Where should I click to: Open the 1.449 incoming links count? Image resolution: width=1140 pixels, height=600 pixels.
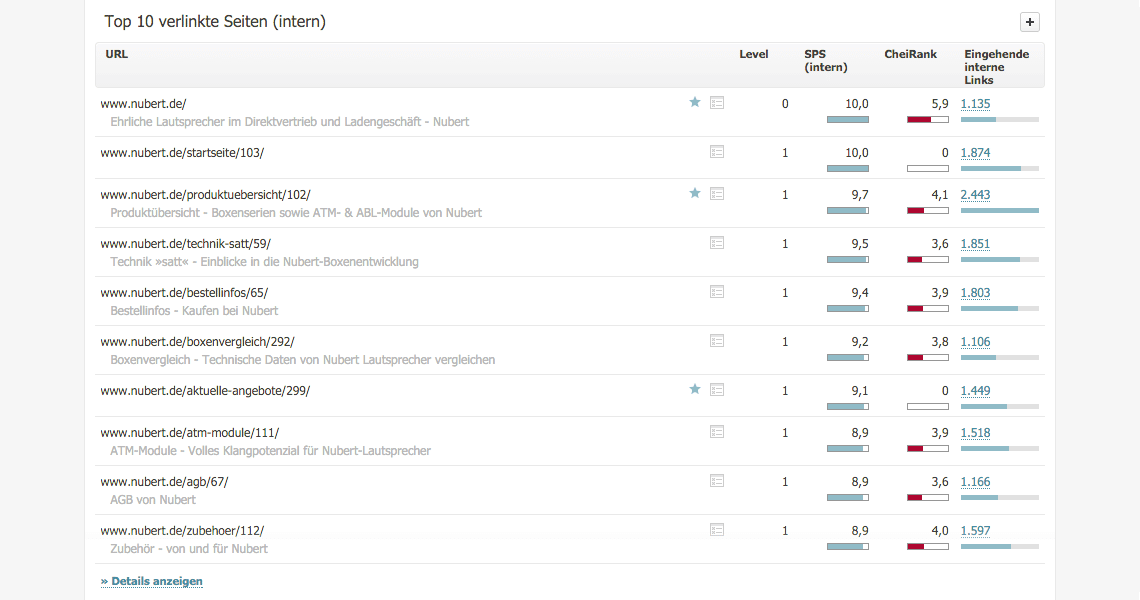[975, 391]
